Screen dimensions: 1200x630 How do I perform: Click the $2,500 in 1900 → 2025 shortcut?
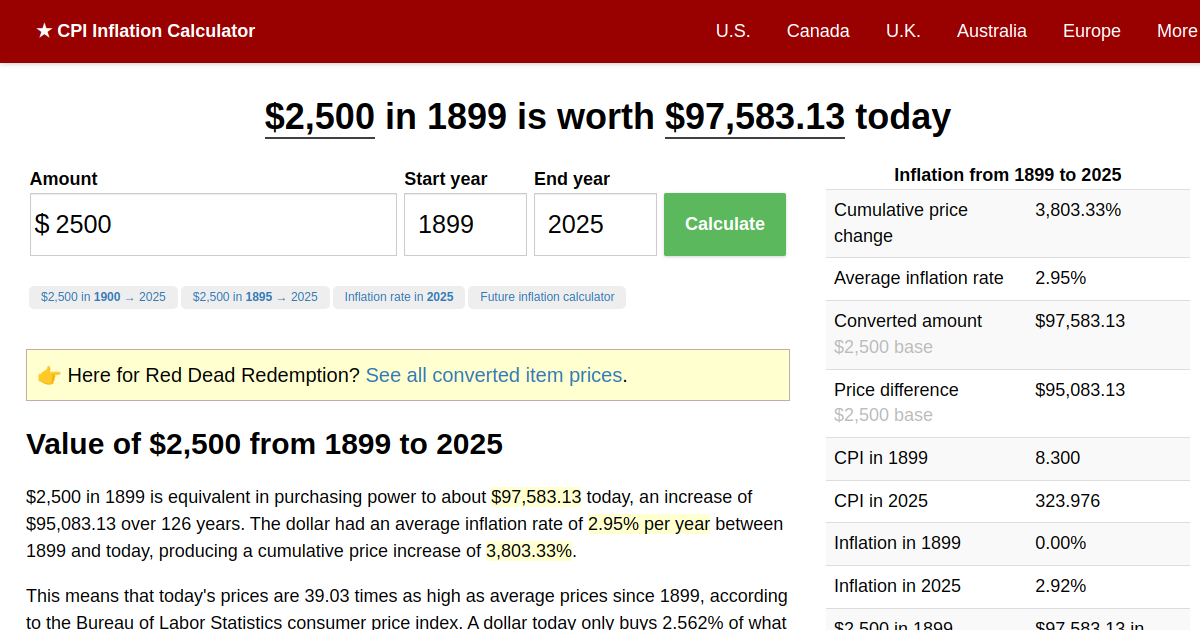pos(103,297)
